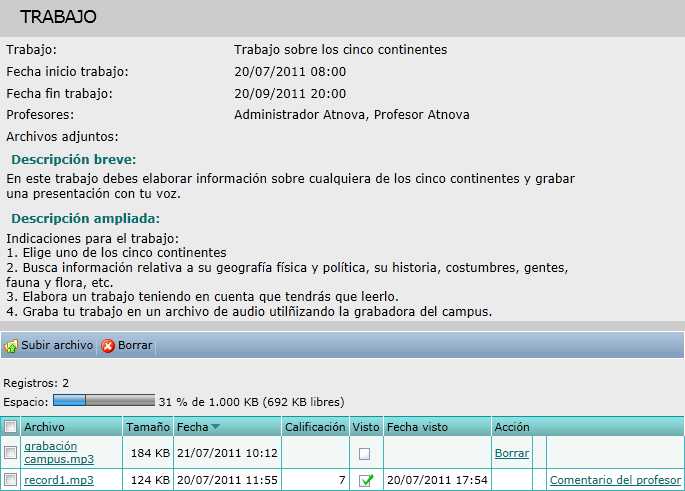Click the red Borrar delete icon
This screenshot has width=685, height=491.
(107, 346)
